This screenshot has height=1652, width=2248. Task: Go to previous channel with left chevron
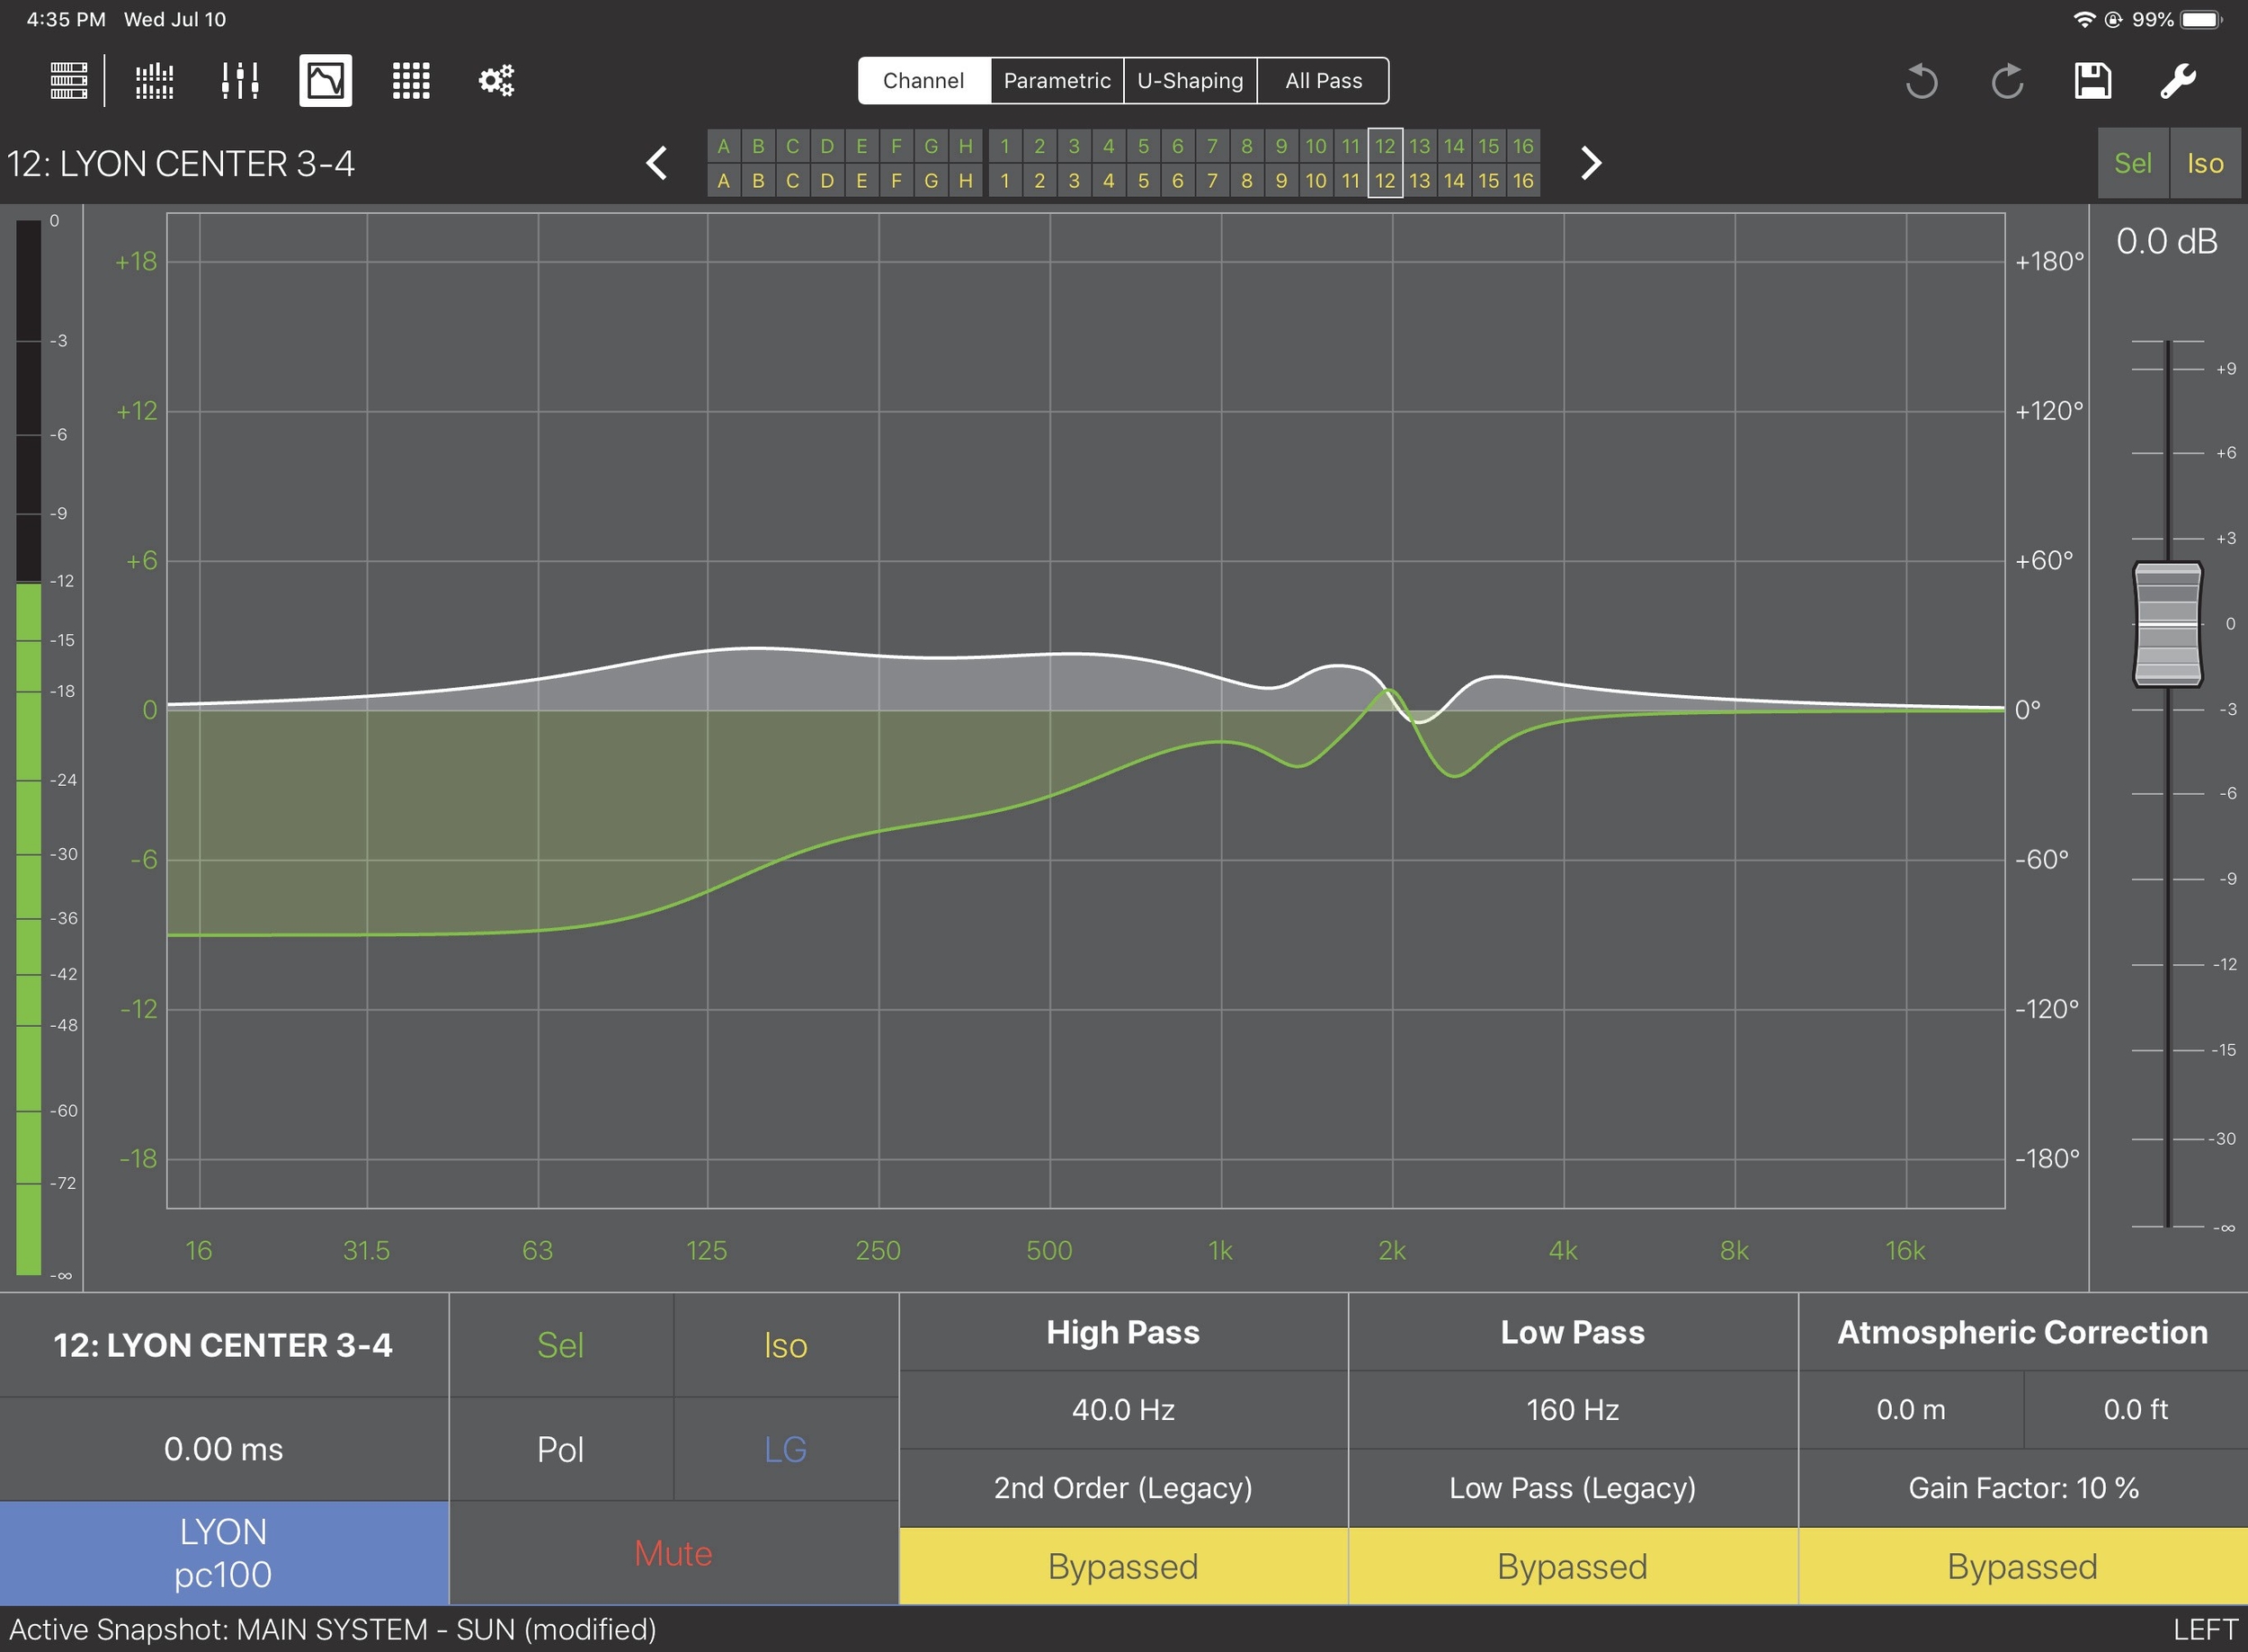(657, 163)
